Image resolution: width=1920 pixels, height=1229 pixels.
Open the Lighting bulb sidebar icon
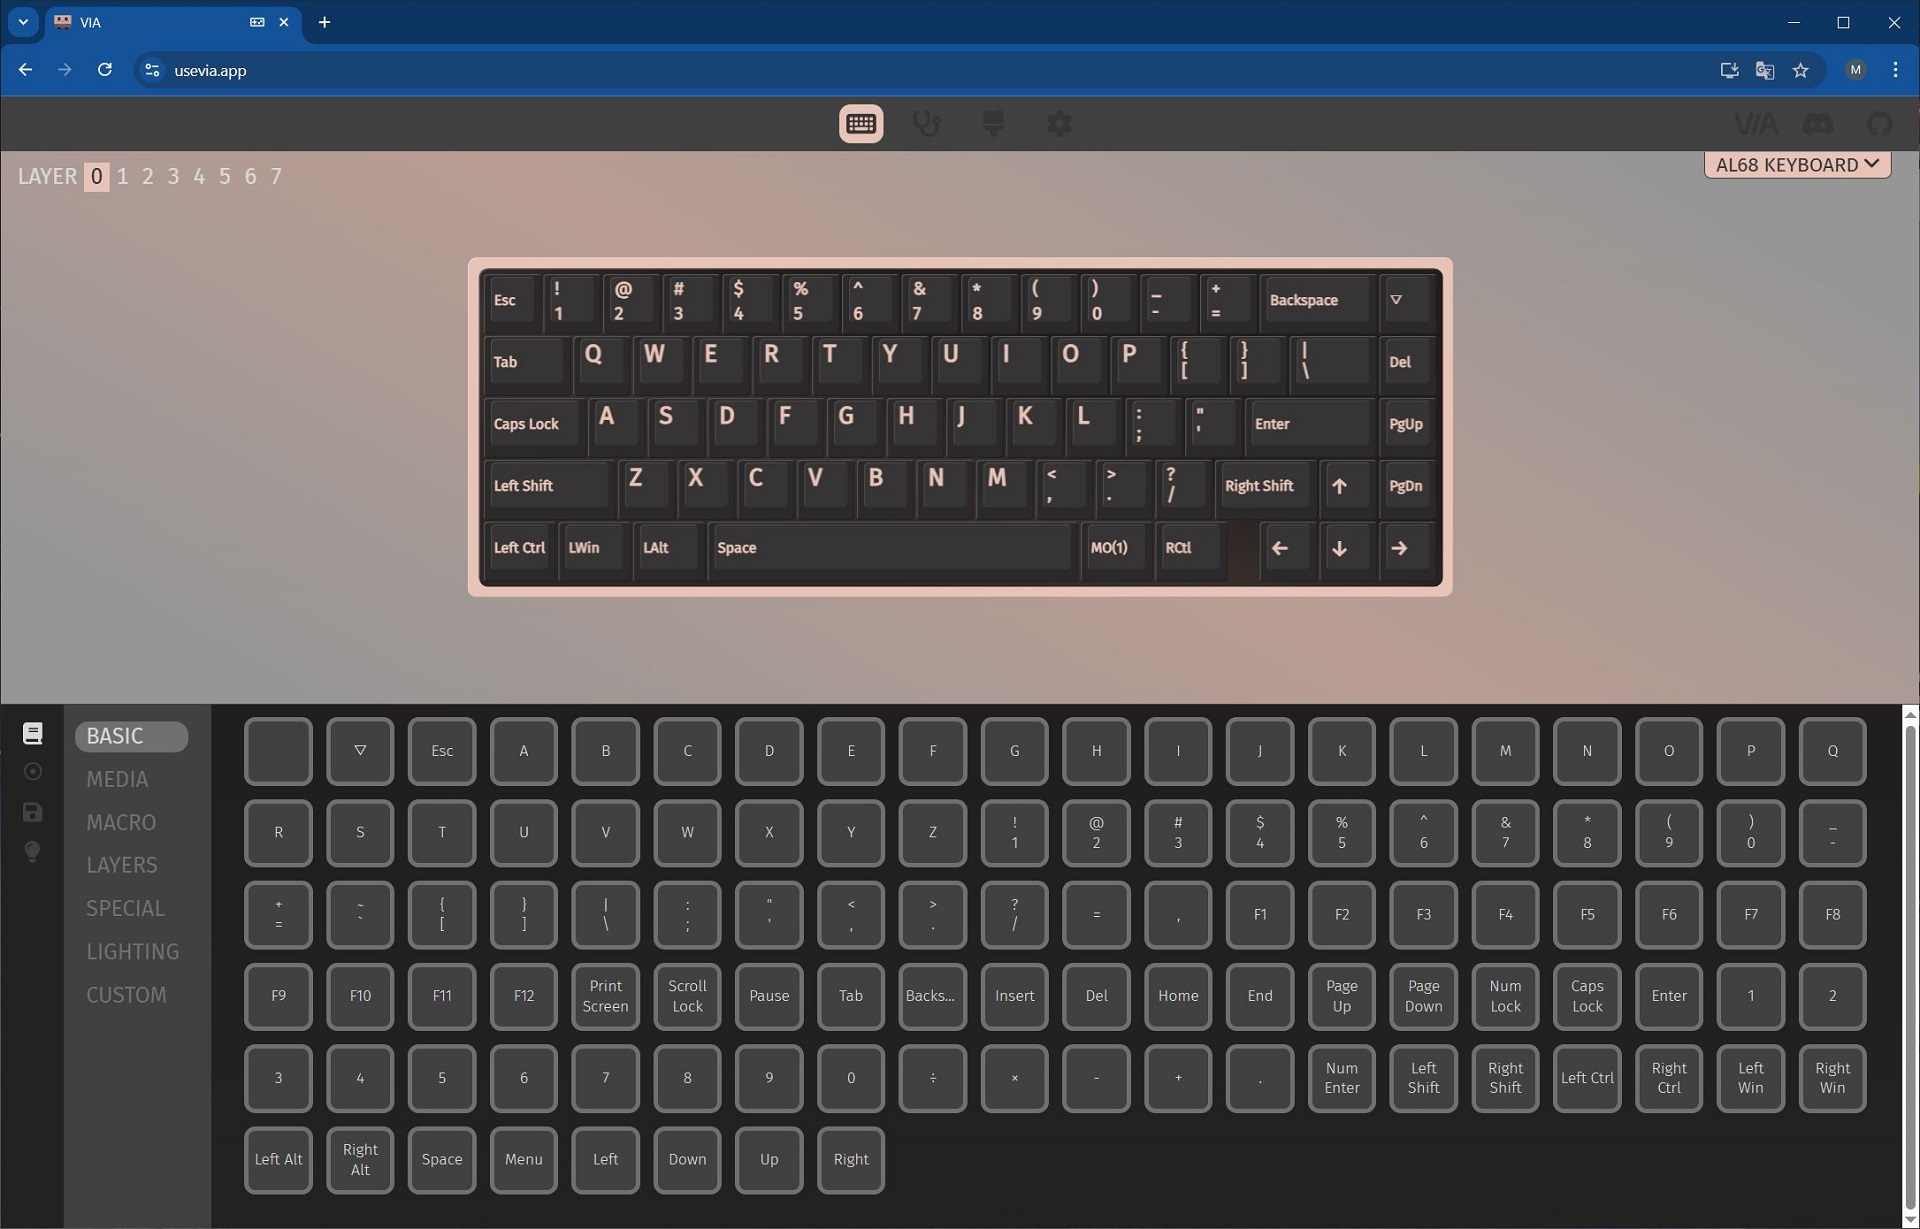point(32,852)
